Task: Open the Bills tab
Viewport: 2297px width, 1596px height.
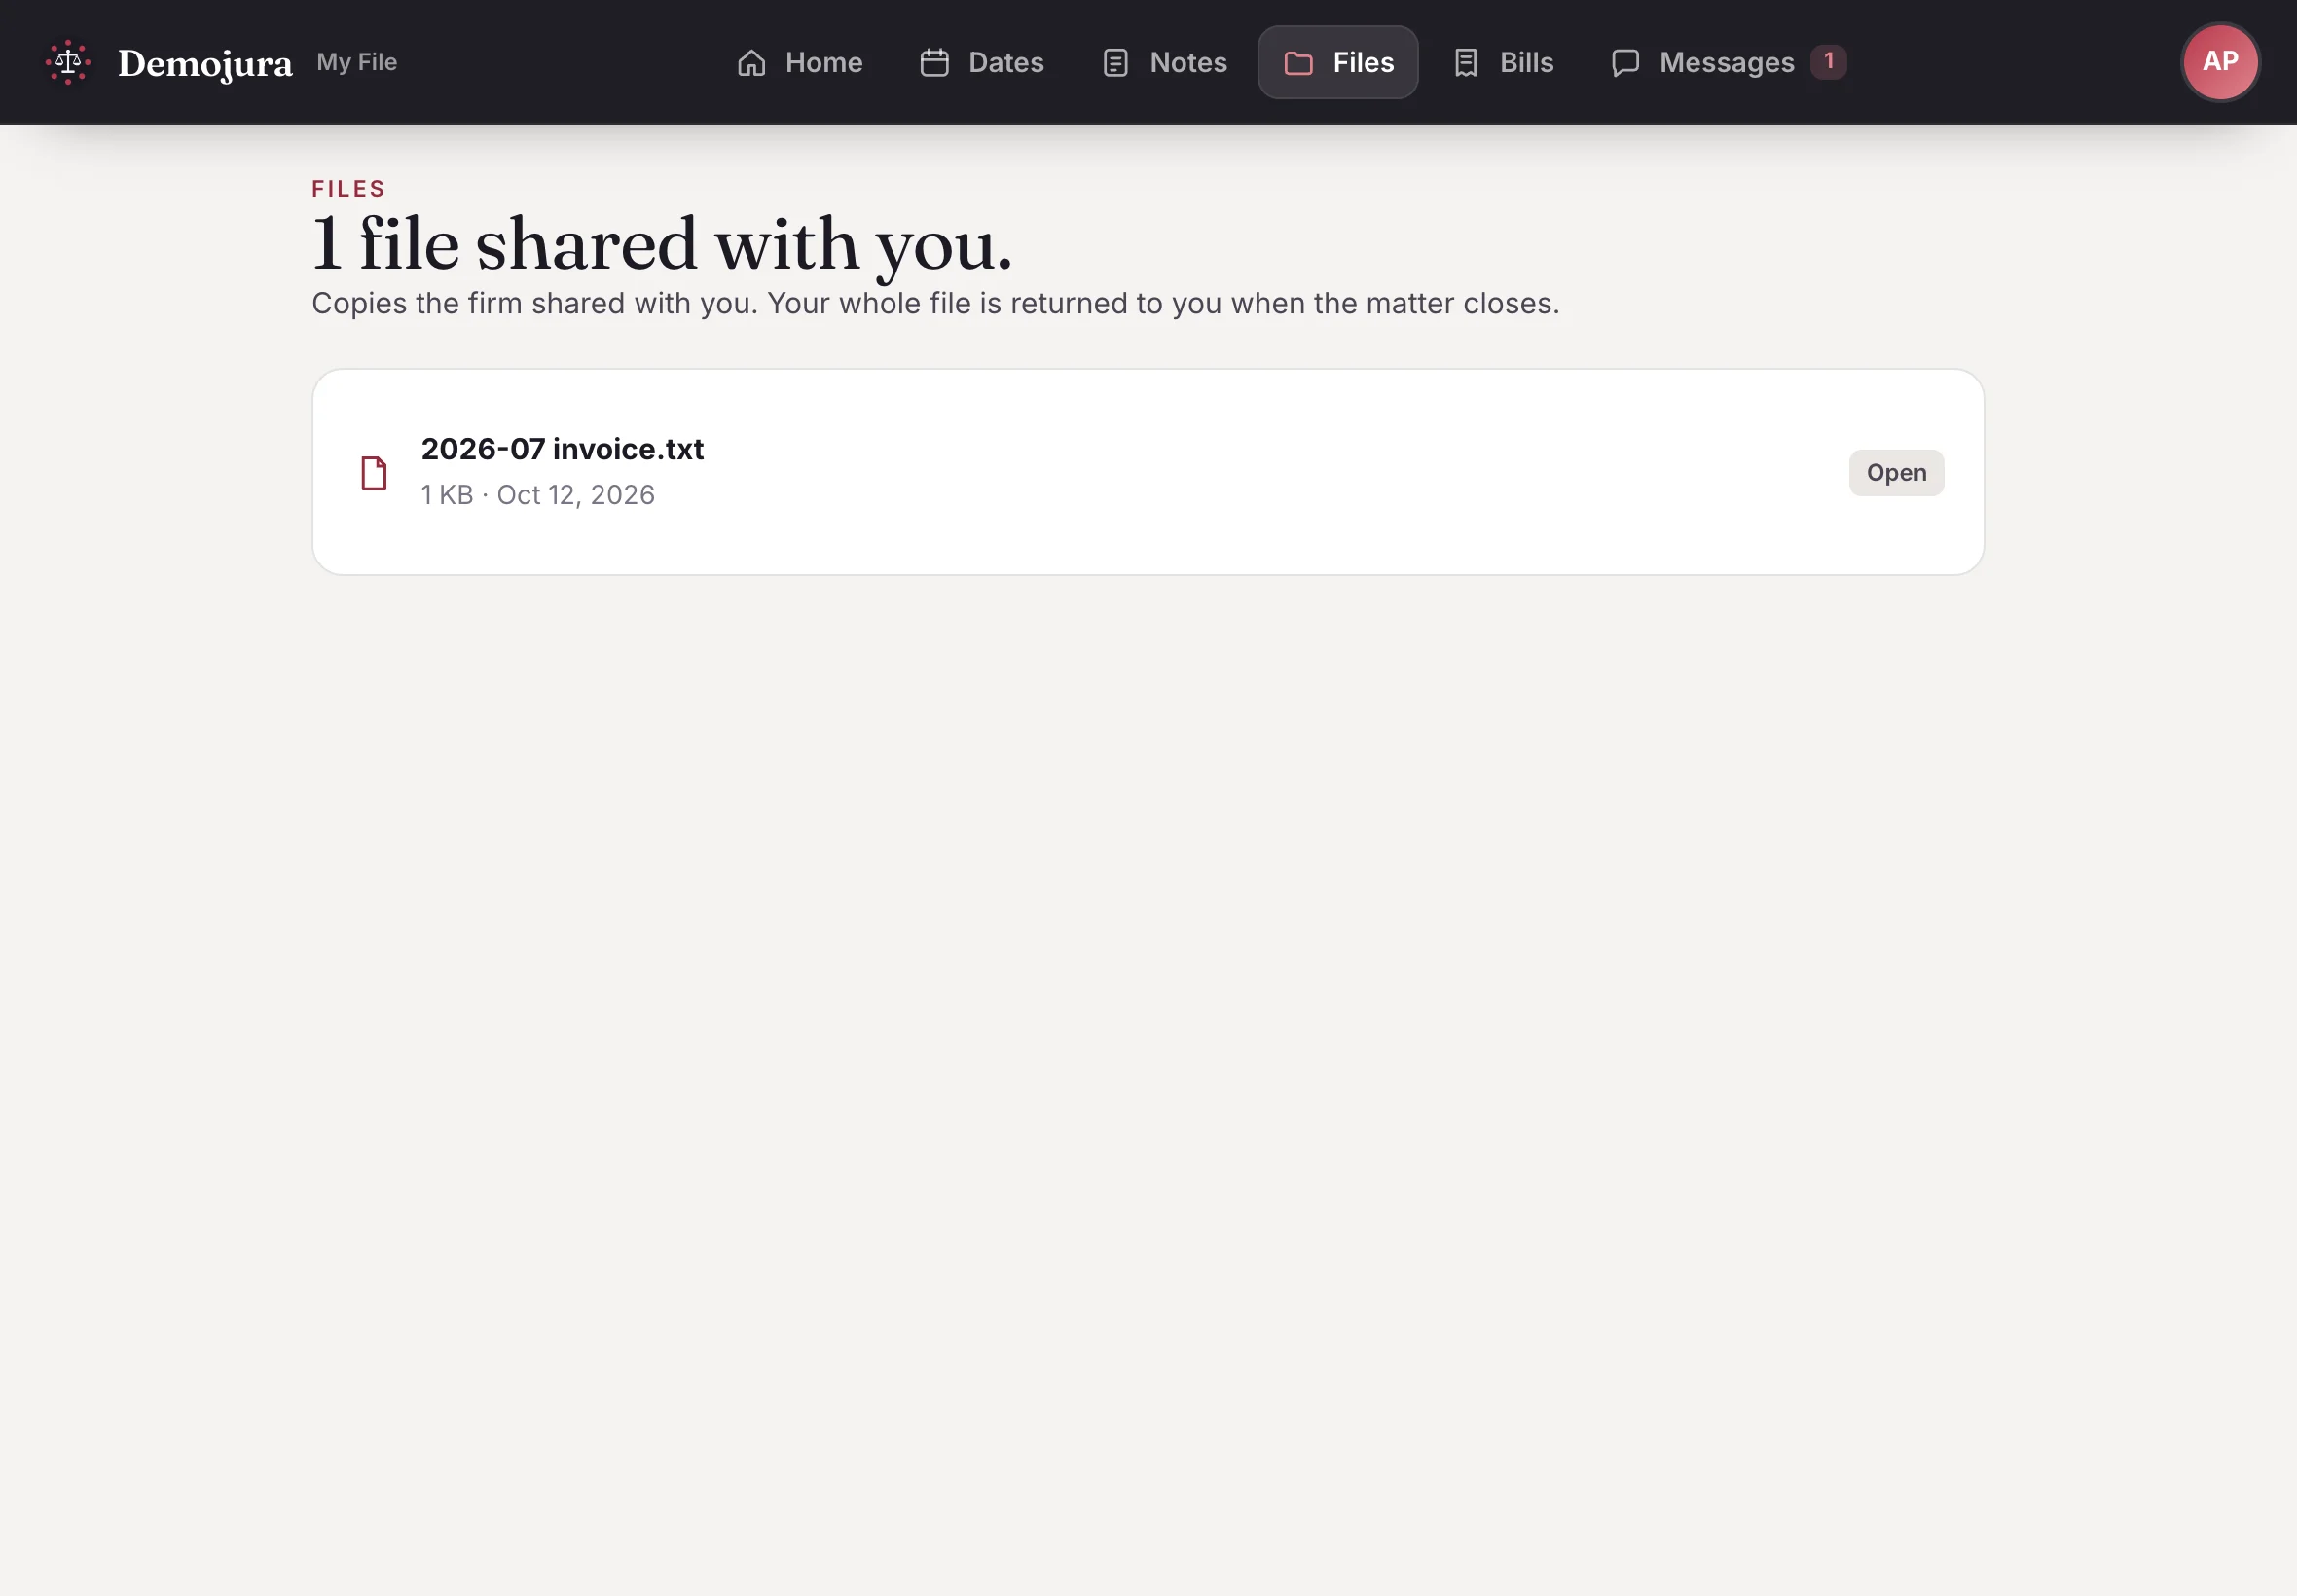Action: (x=1503, y=62)
